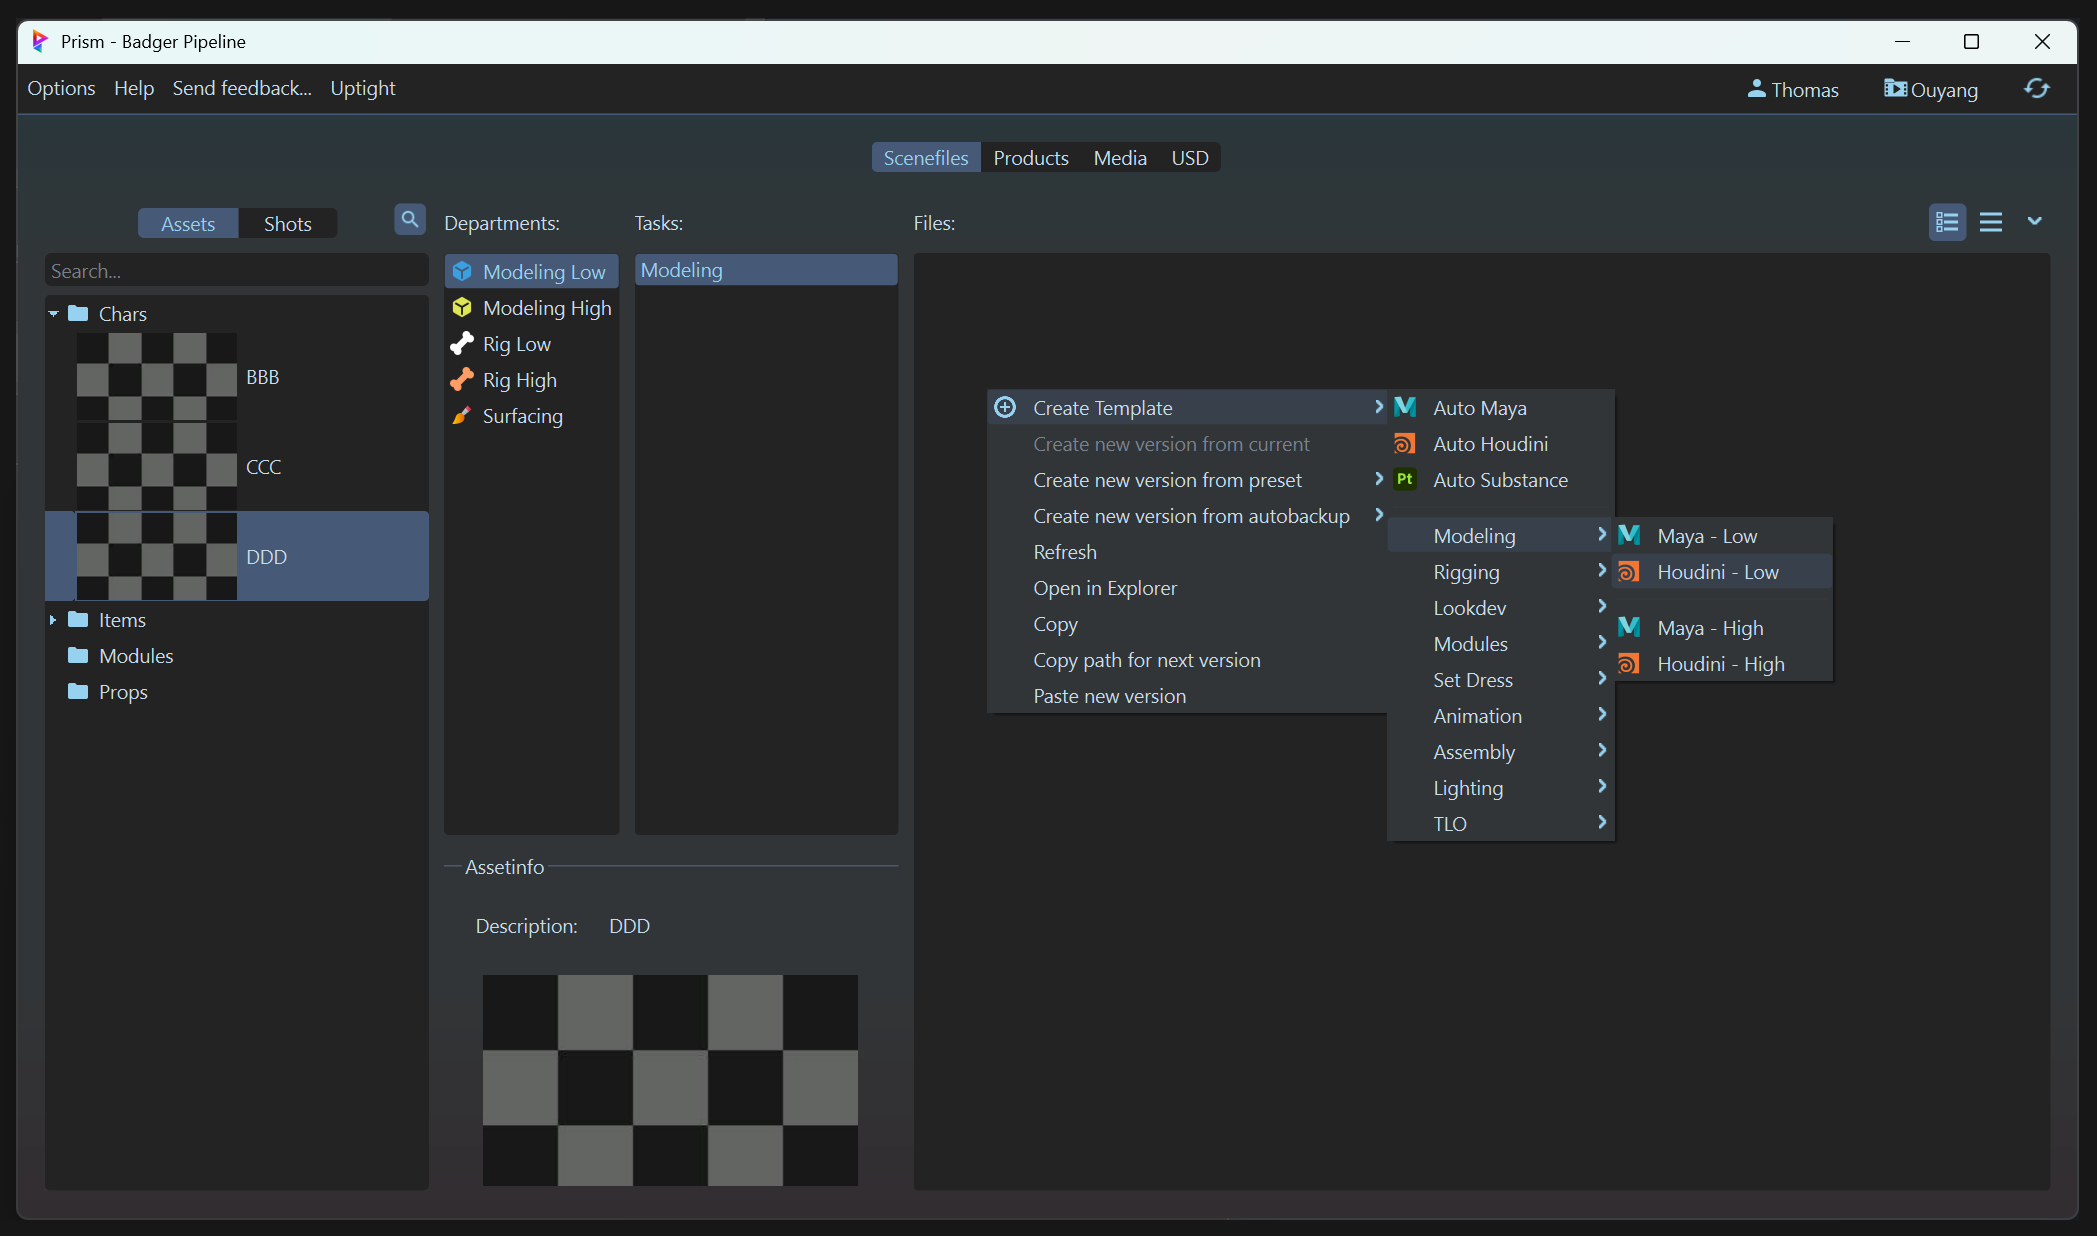Select the CCC asset thumbnail
Viewport: 2097px width, 1236px height.
tap(157, 467)
